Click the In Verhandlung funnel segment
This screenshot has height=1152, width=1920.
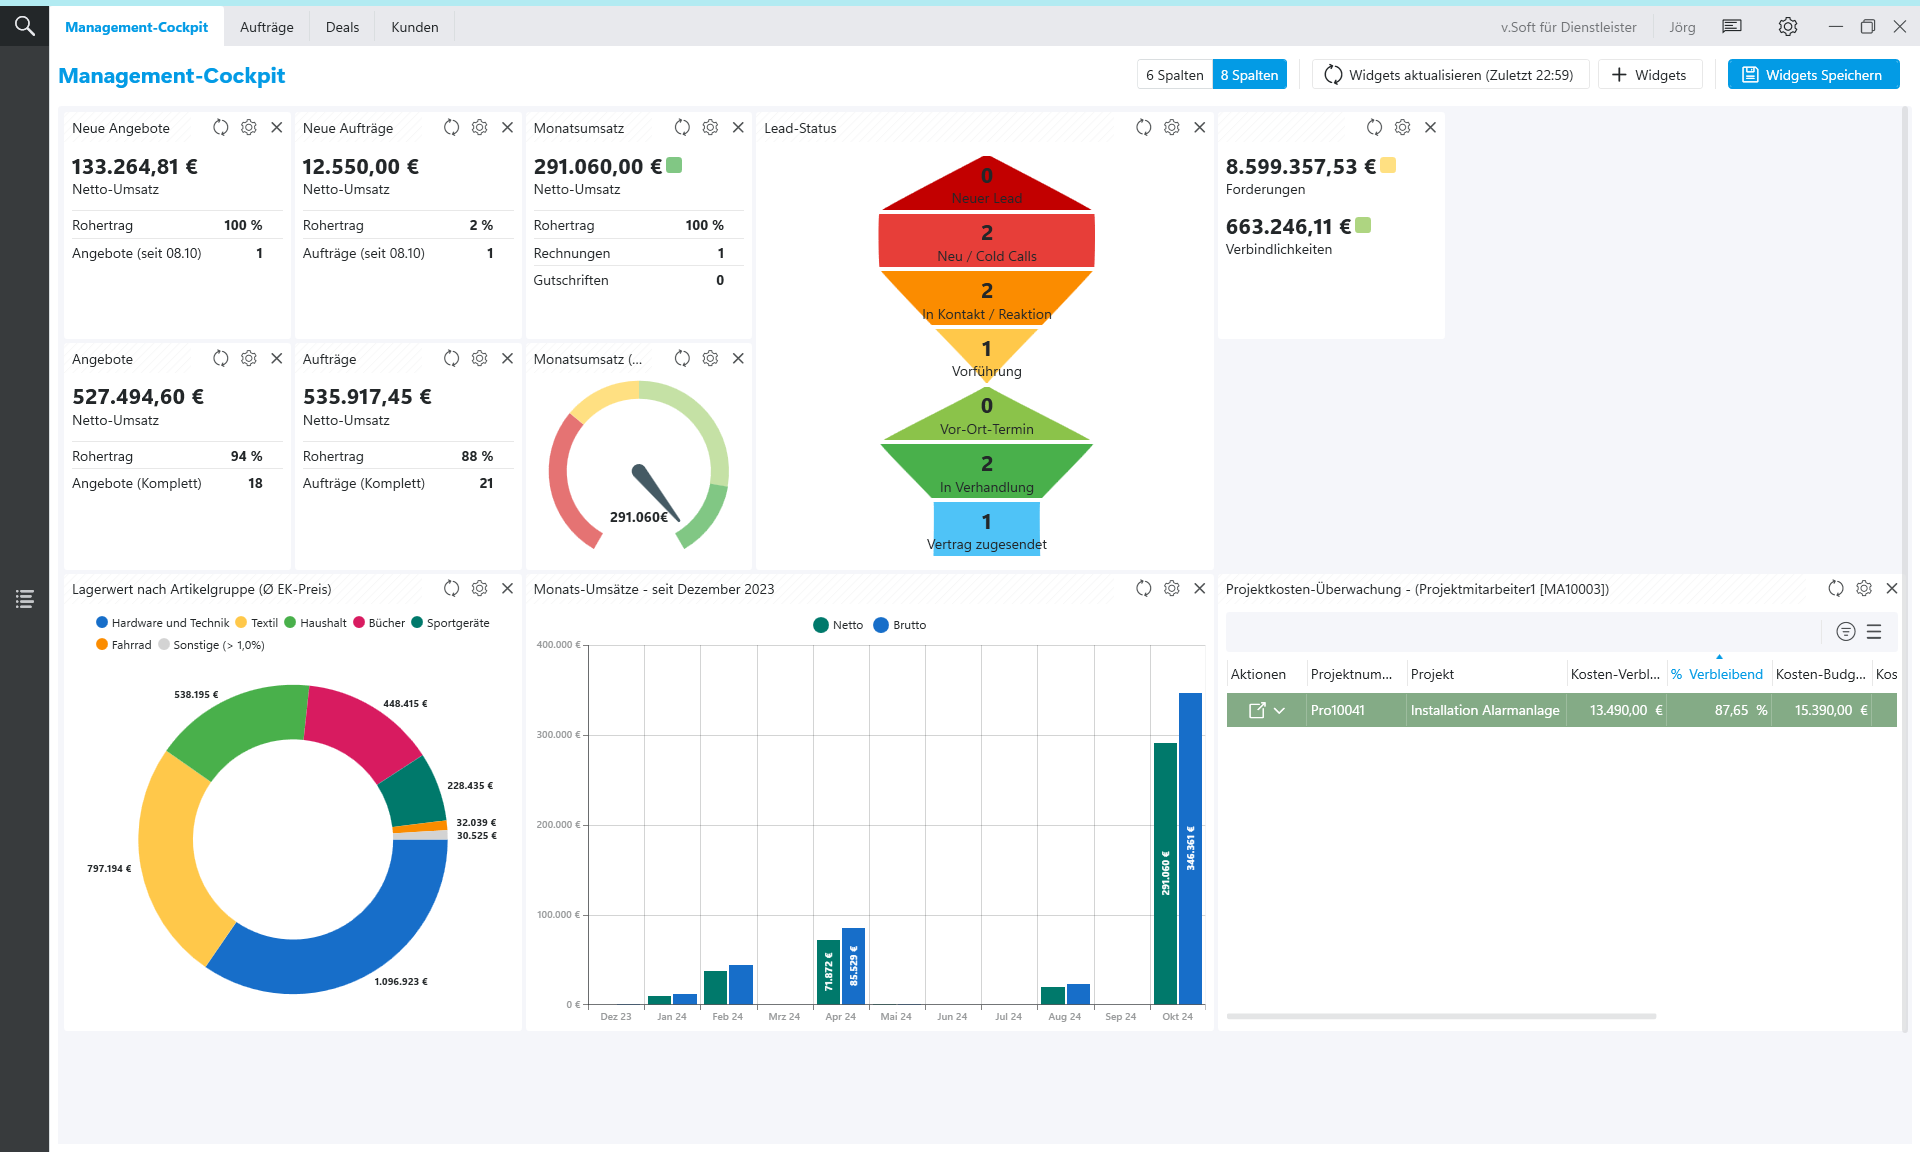coord(987,471)
